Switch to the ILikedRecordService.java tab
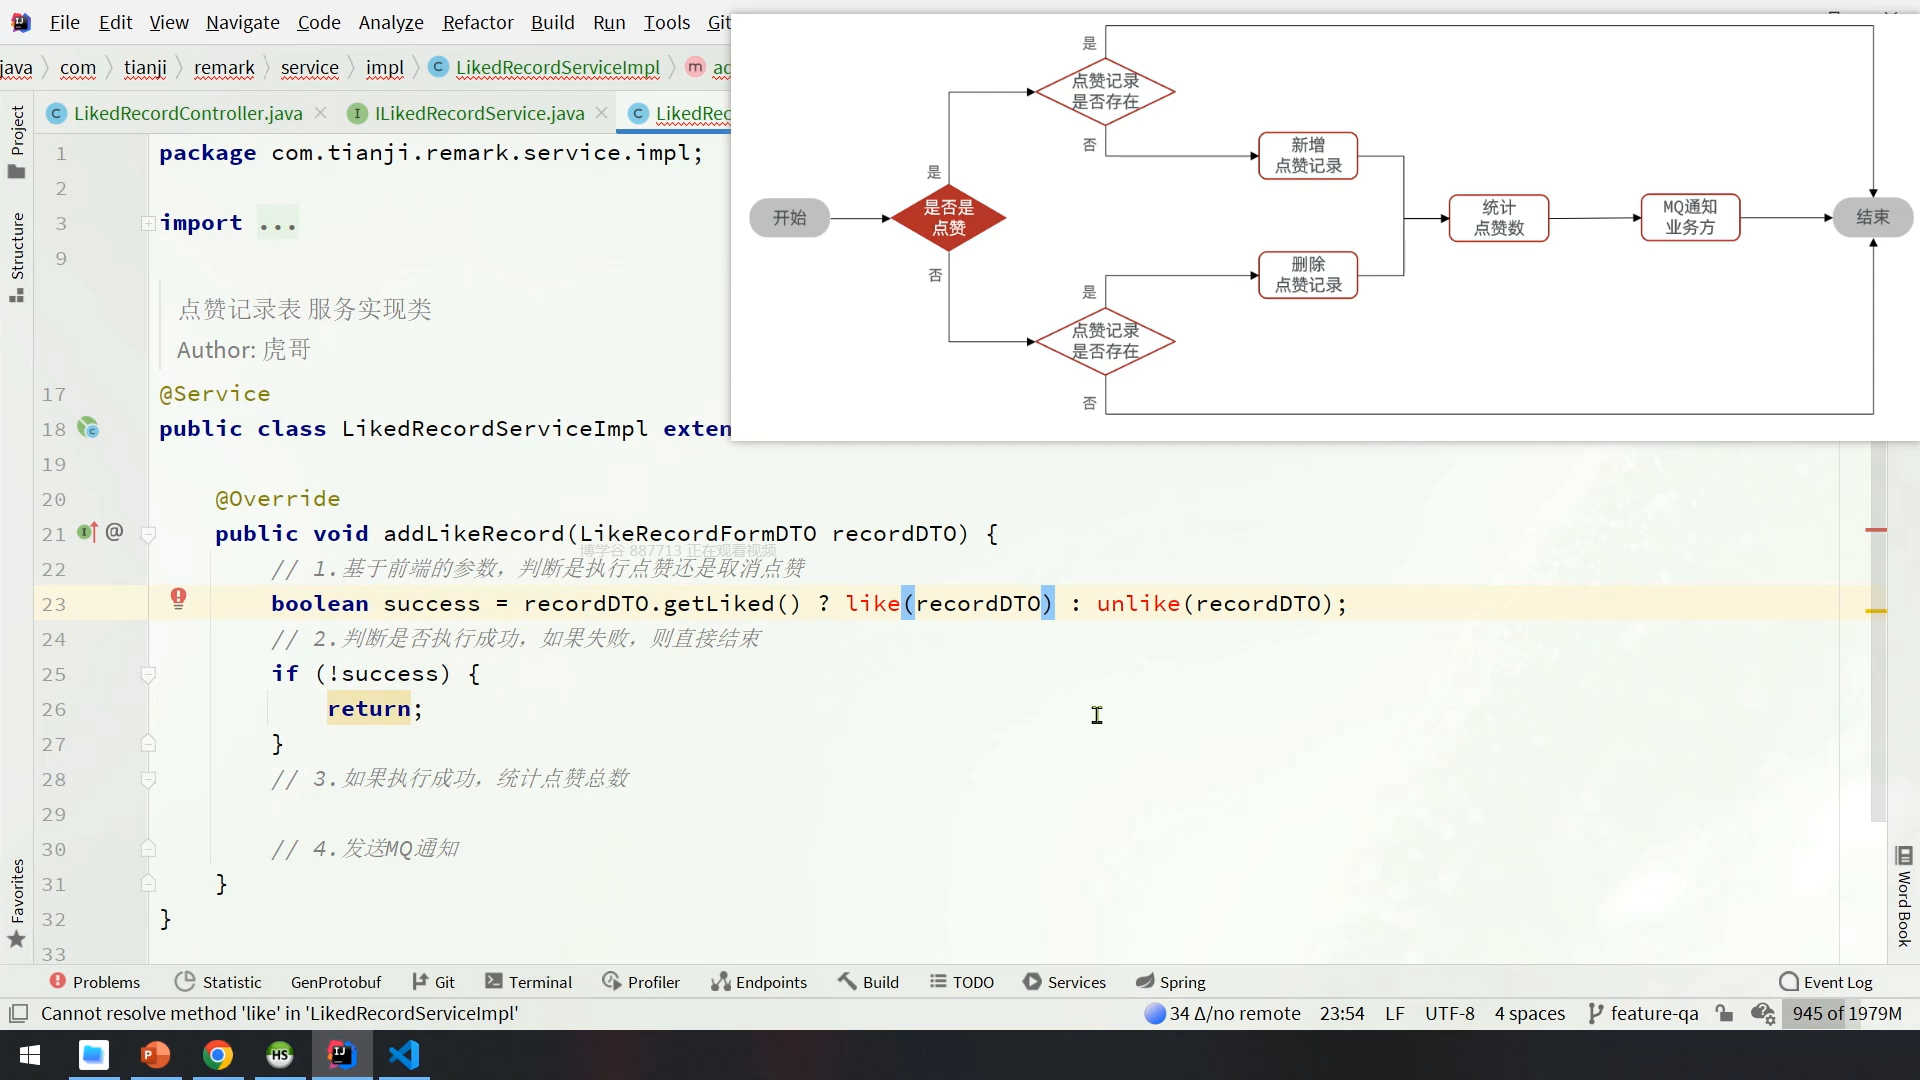This screenshot has width=1920, height=1080. [x=478, y=113]
